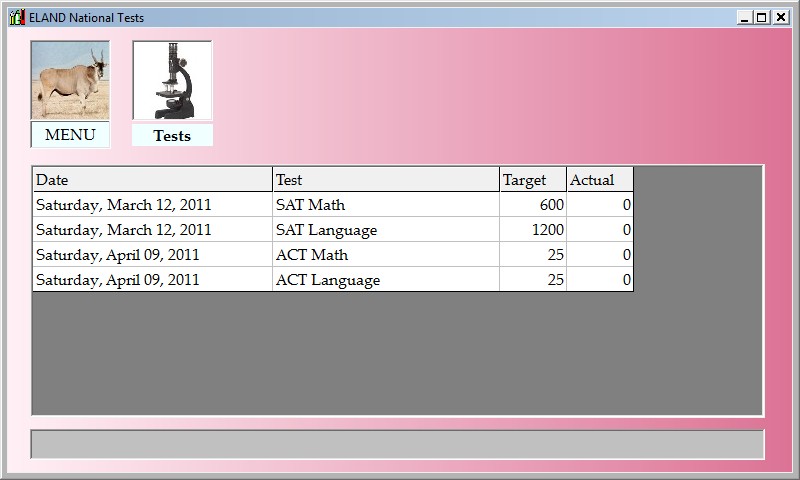Click the Target column header
The height and width of the screenshot is (480, 800).
click(532, 180)
